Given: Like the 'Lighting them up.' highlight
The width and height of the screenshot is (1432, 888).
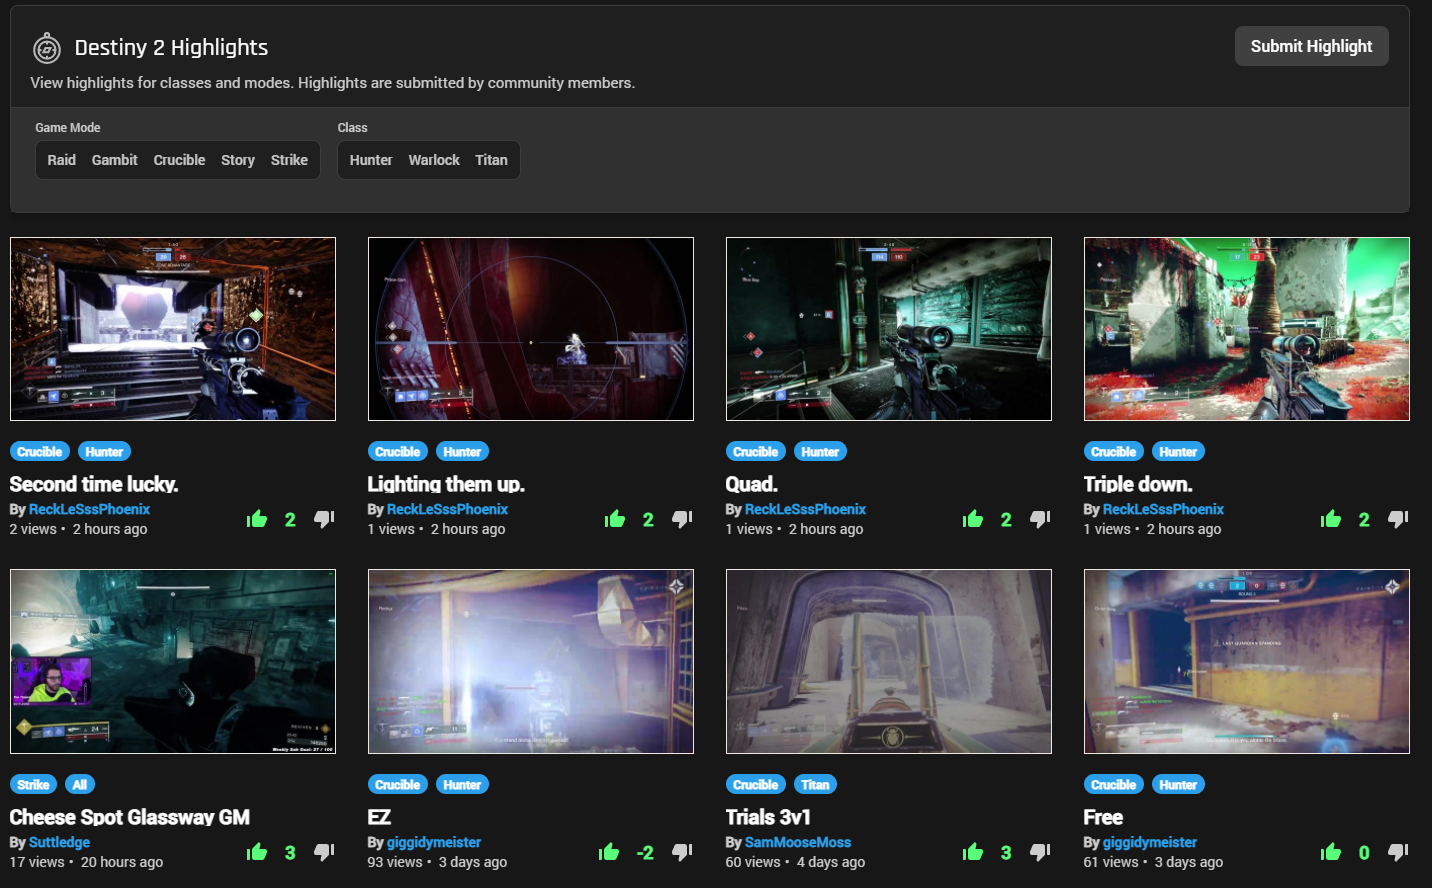Looking at the screenshot, I should point(615,519).
